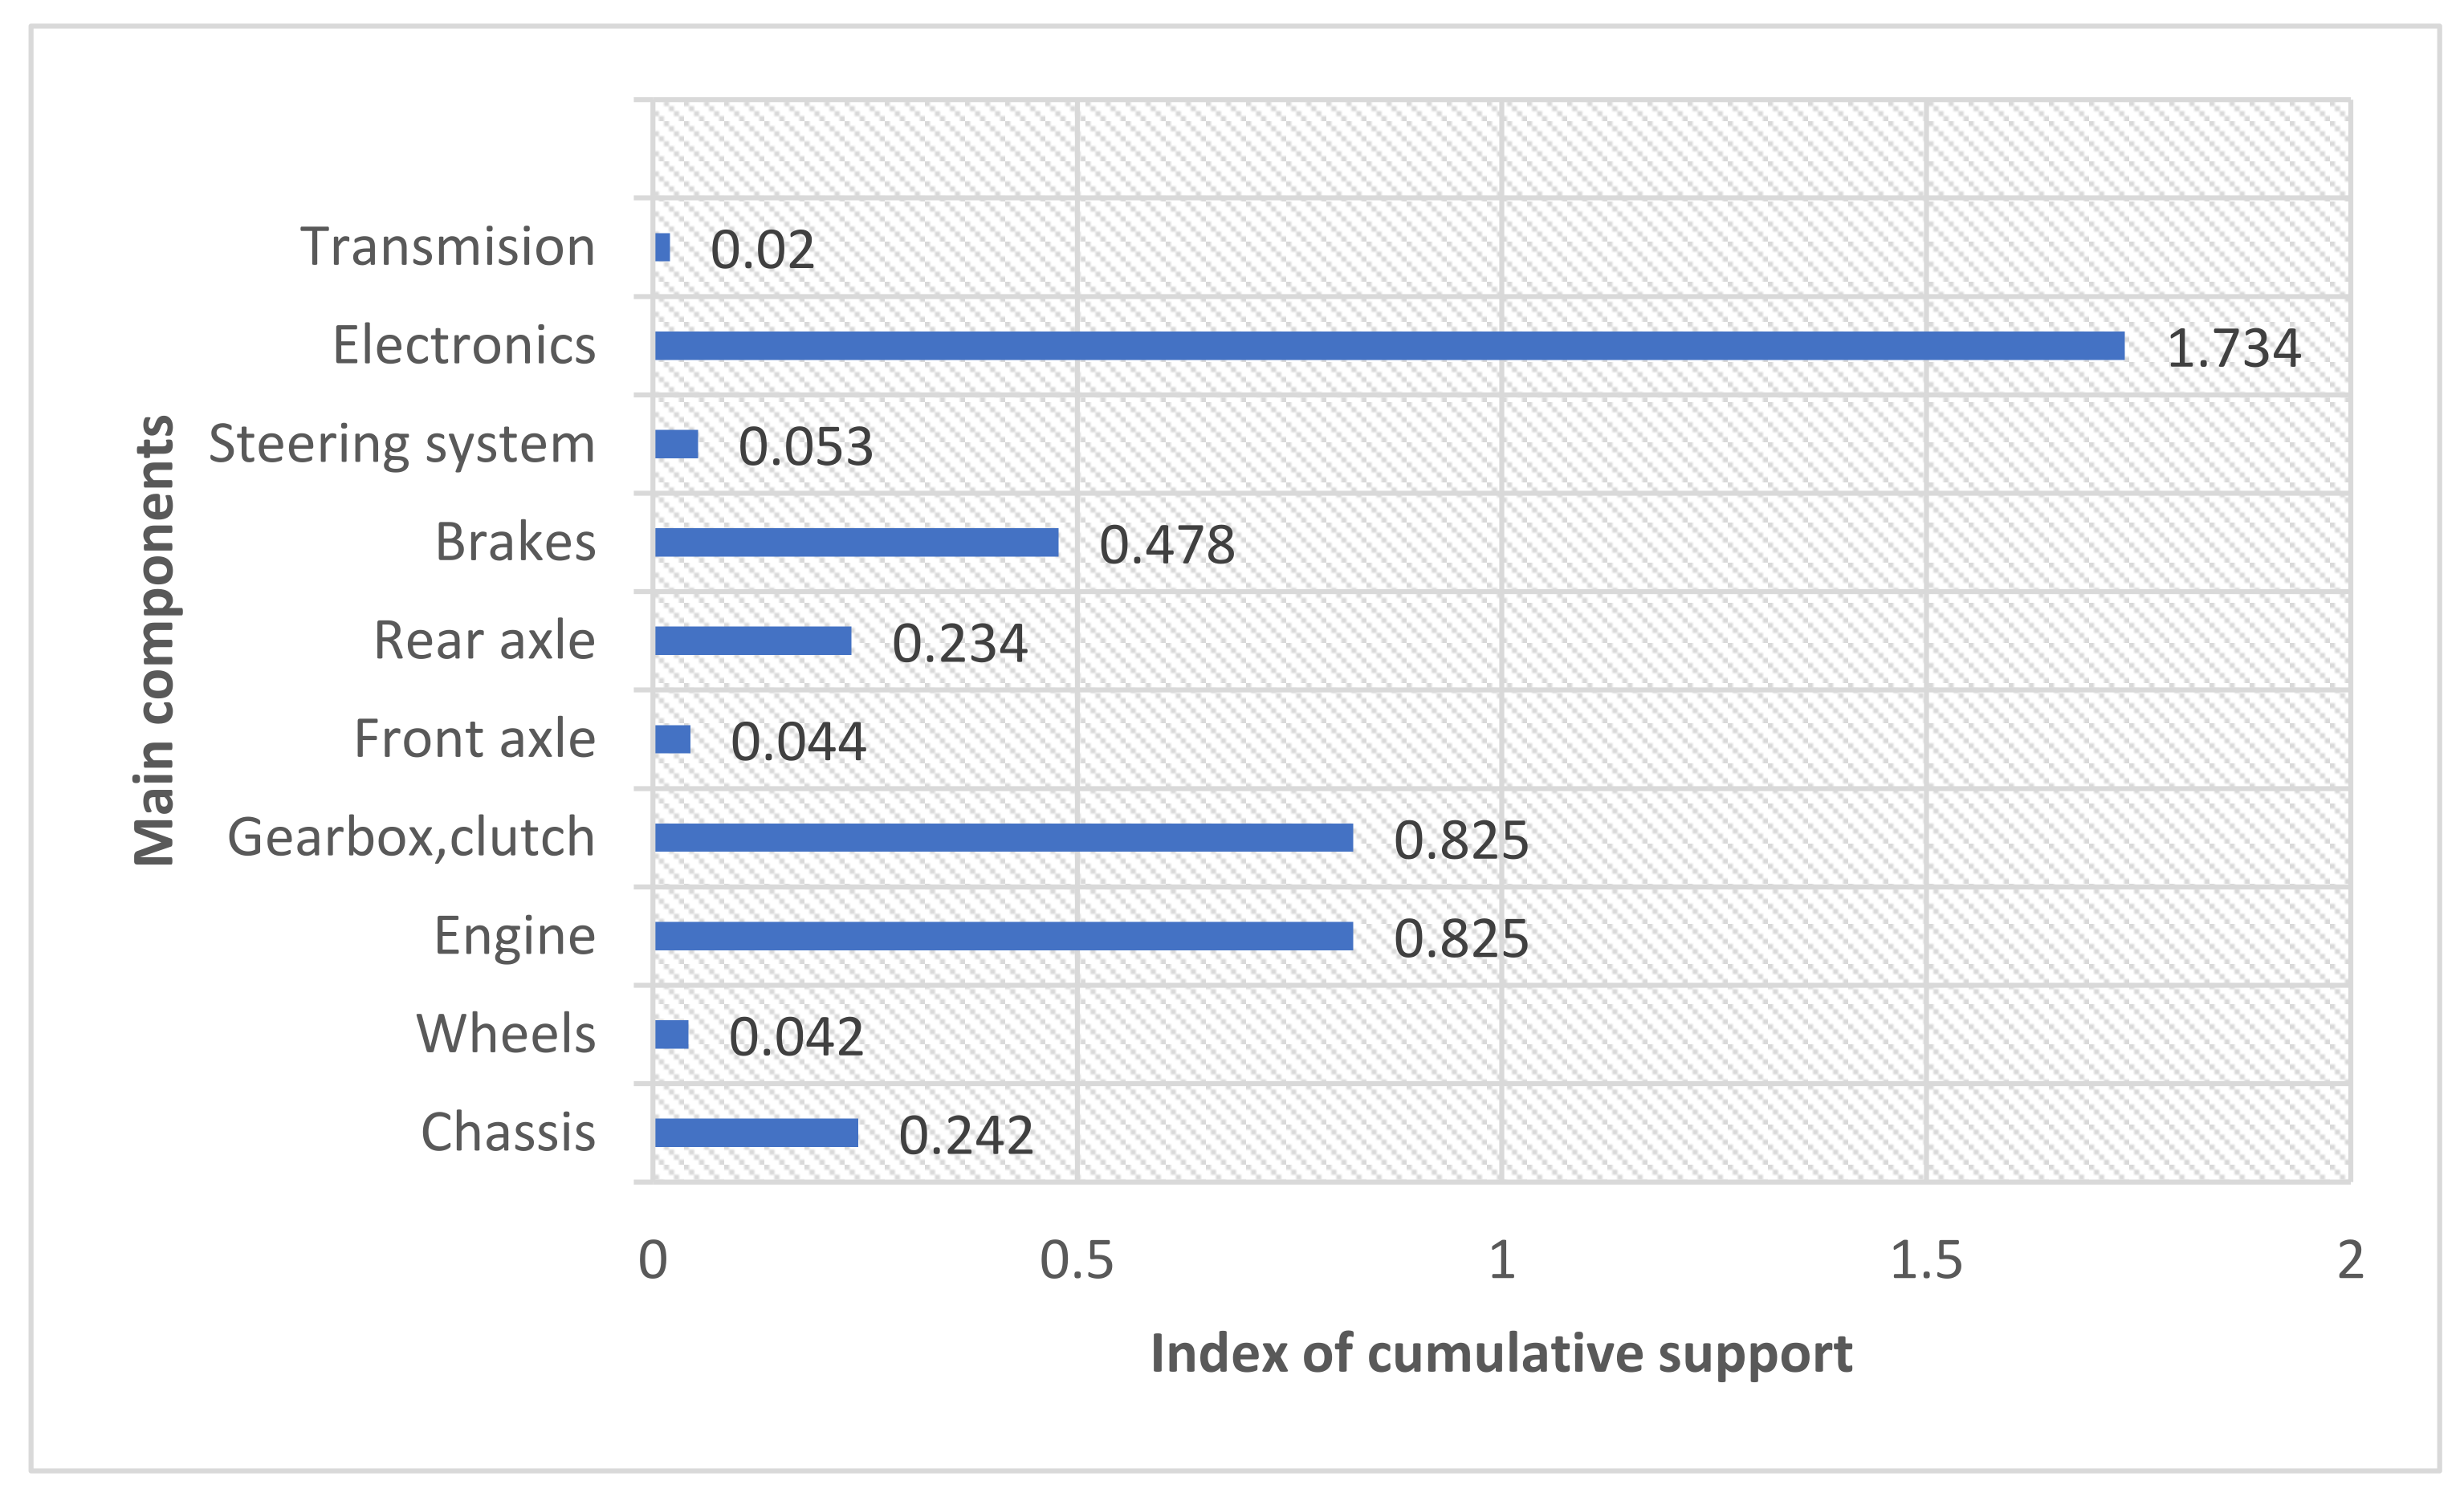Select the 0.478 data label
This screenshot has width=2464, height=1497.
(1167, 545)
